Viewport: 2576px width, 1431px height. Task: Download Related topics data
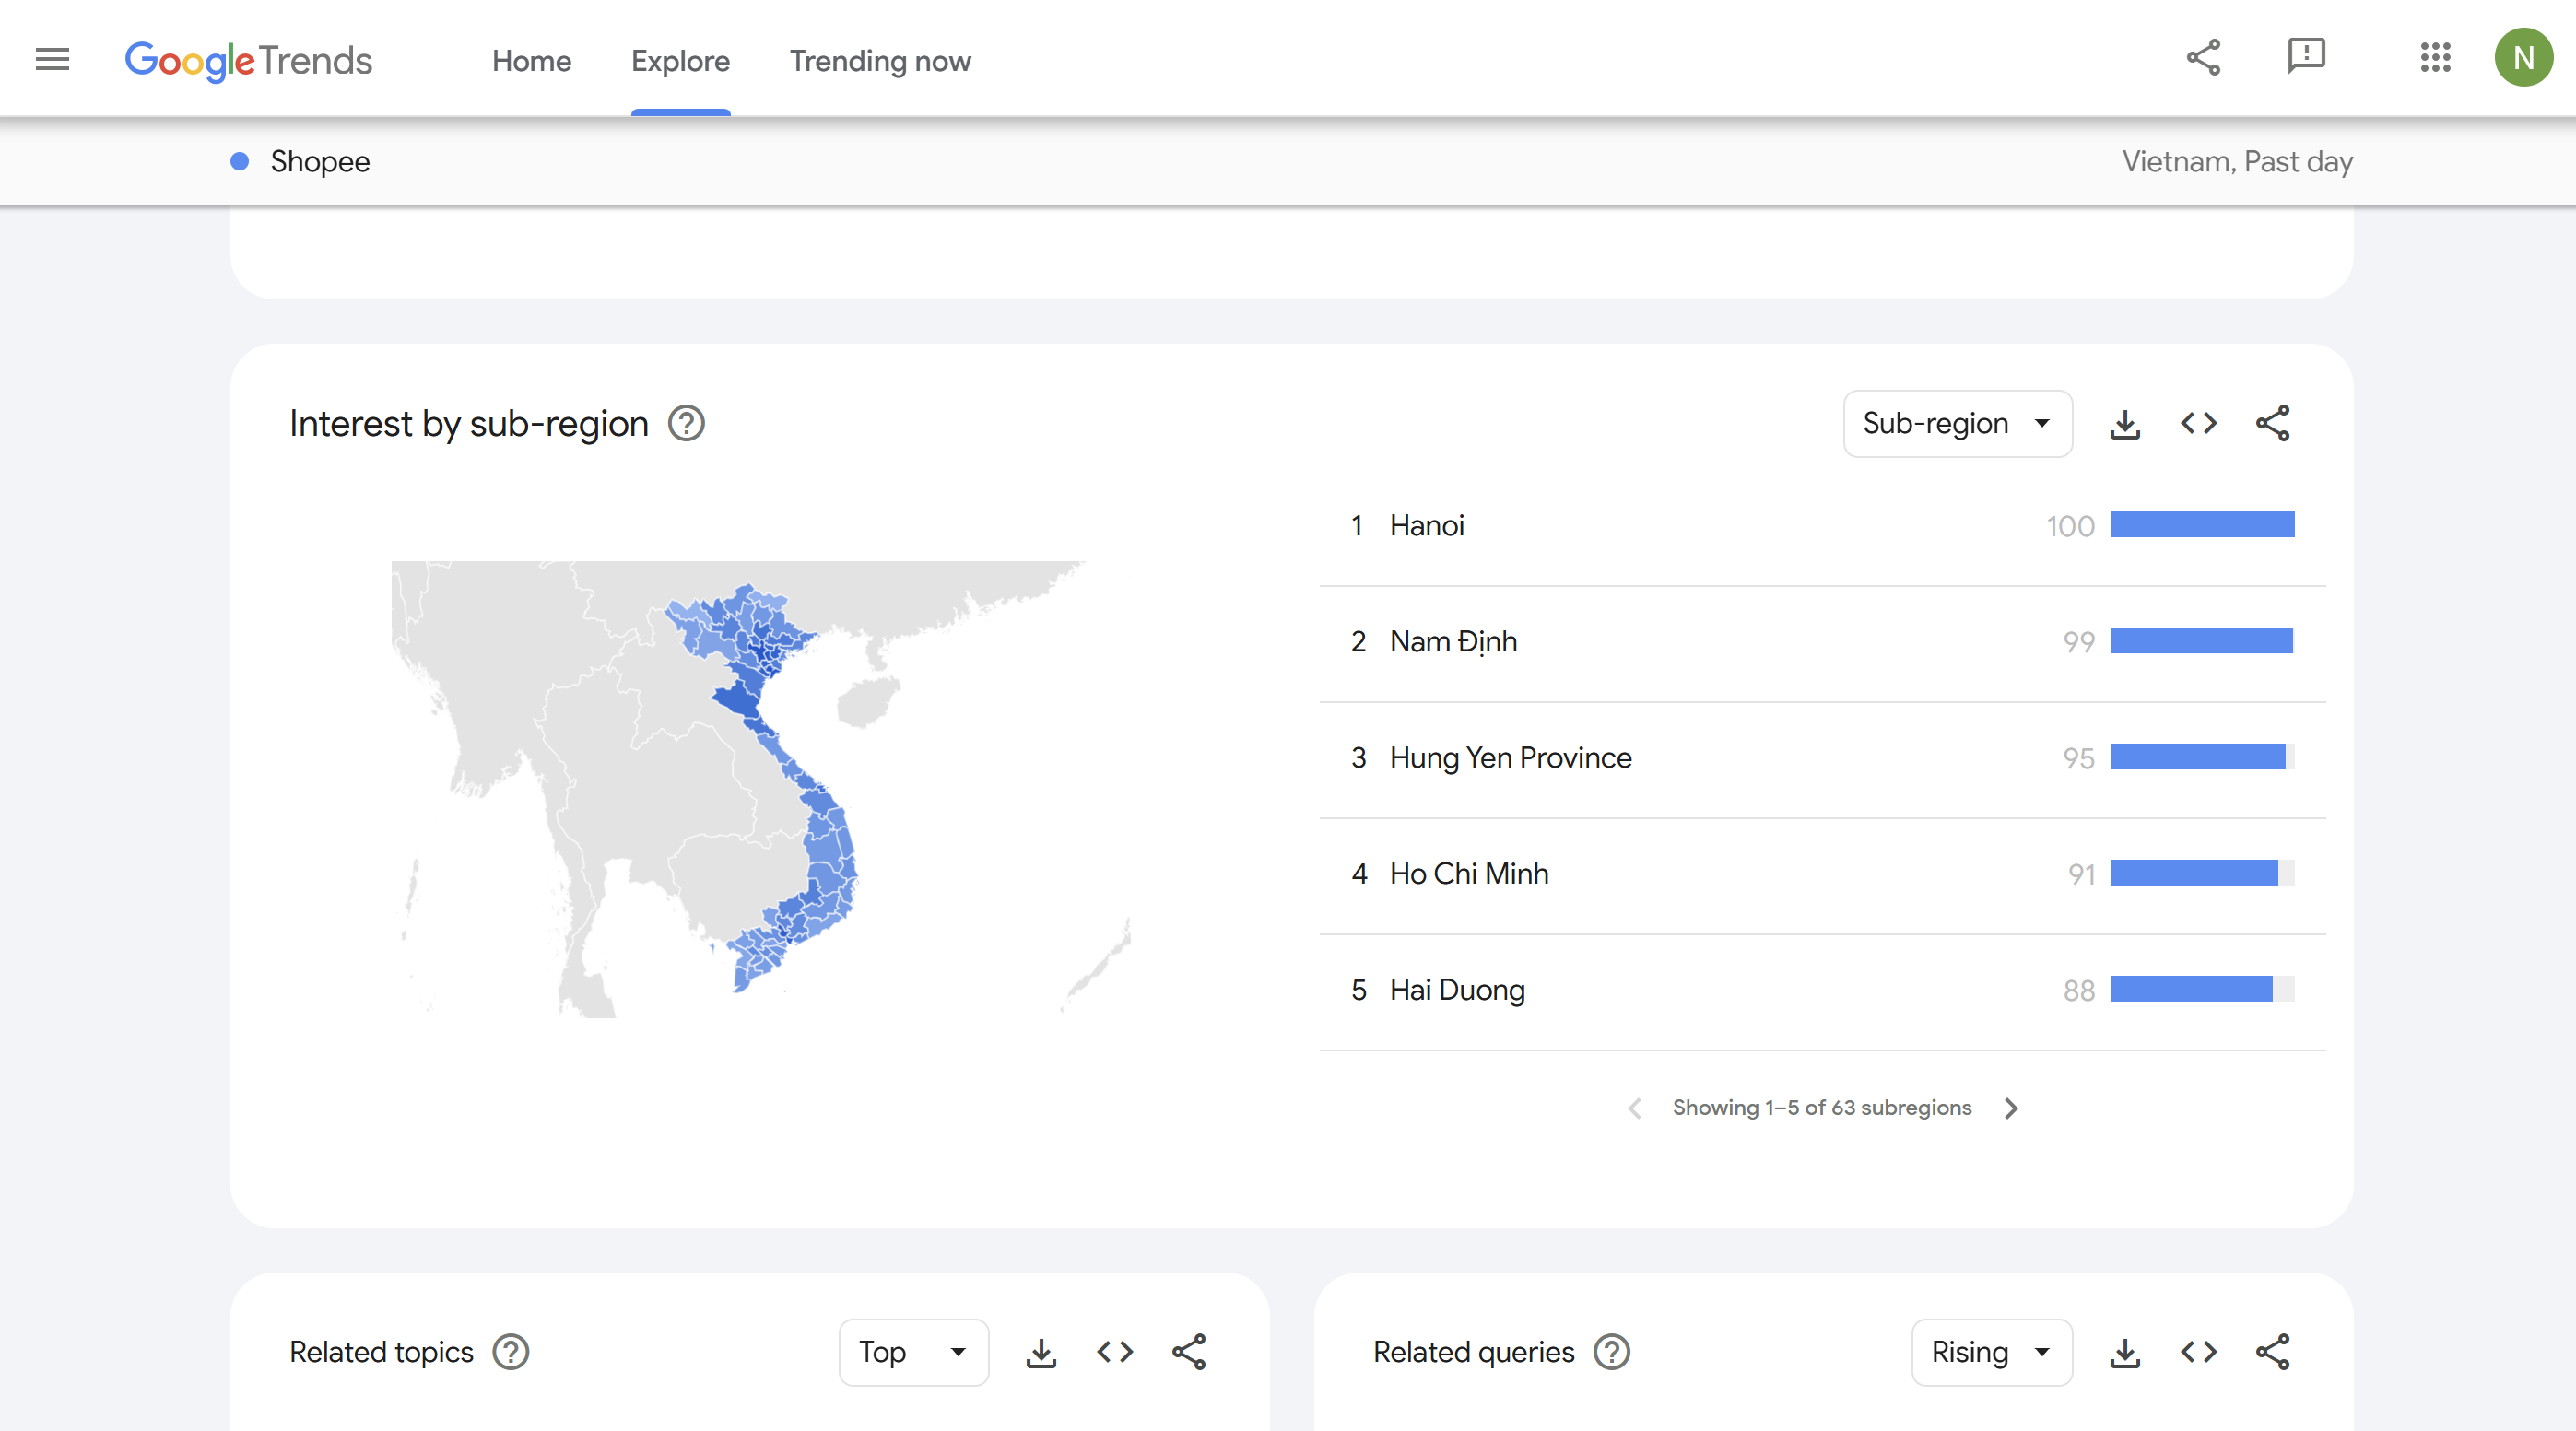(x=1040, y=1353)
